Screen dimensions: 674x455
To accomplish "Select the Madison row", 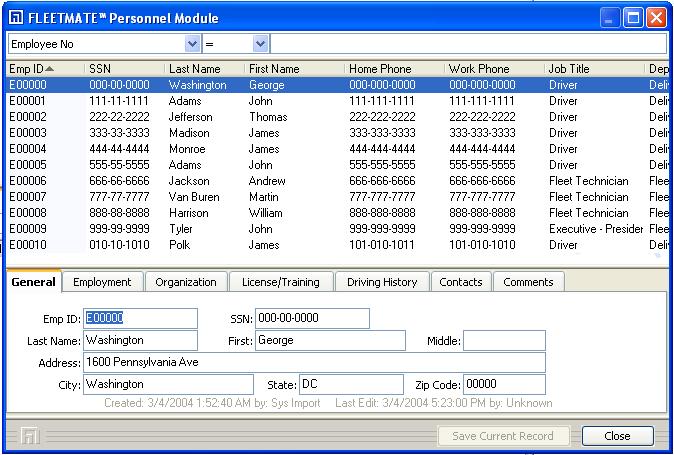I will (337, 133).
